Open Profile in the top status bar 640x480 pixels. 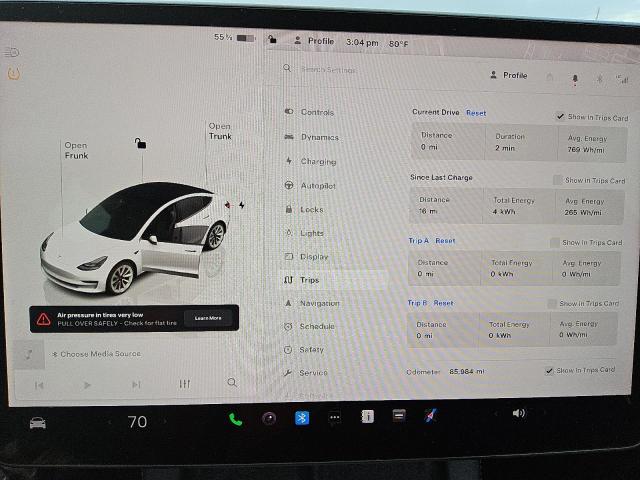[314, 41]
